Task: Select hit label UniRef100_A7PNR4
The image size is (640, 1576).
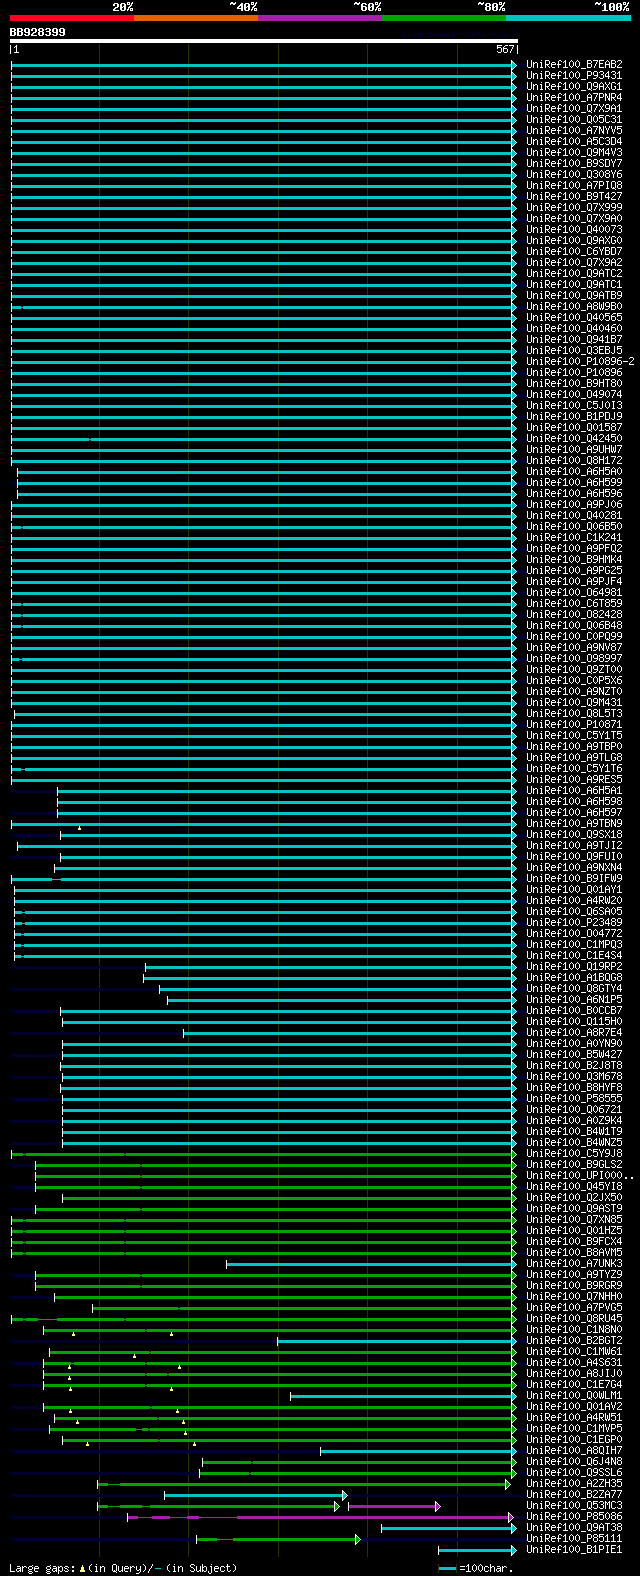Action: [574, 98]
